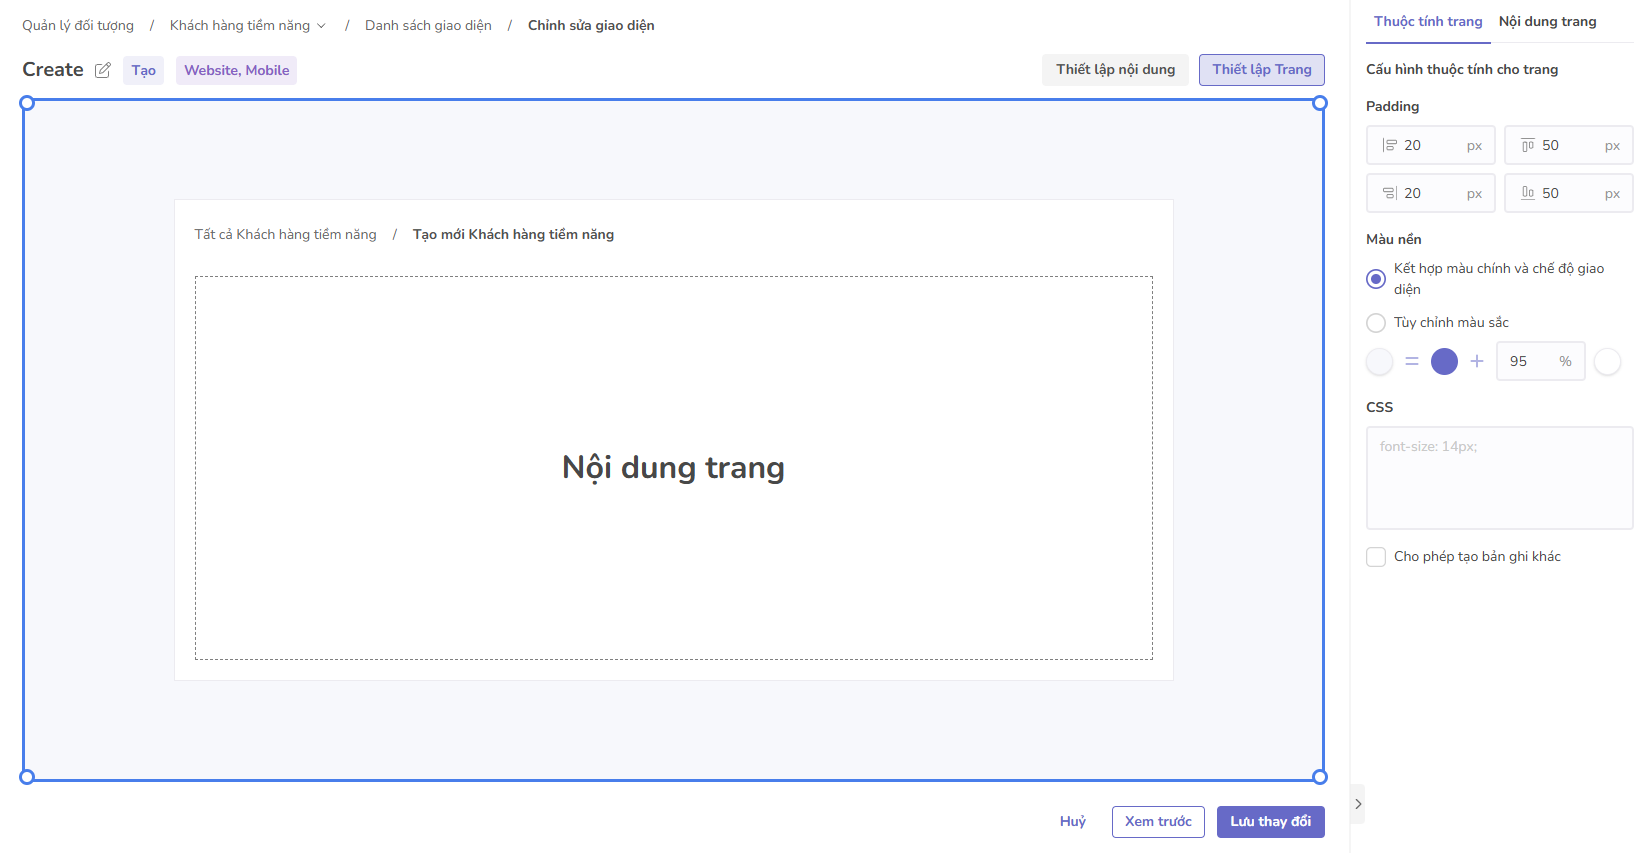Click the top padding icon
1649x853 pixels.
tap(1527, 145)
